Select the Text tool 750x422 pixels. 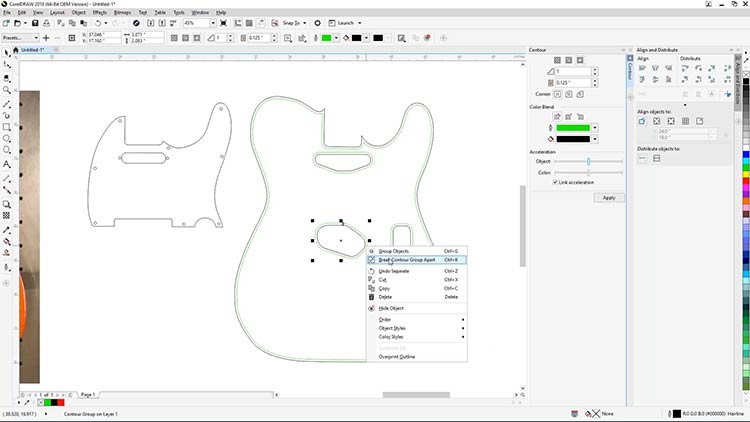coord(6,164)
